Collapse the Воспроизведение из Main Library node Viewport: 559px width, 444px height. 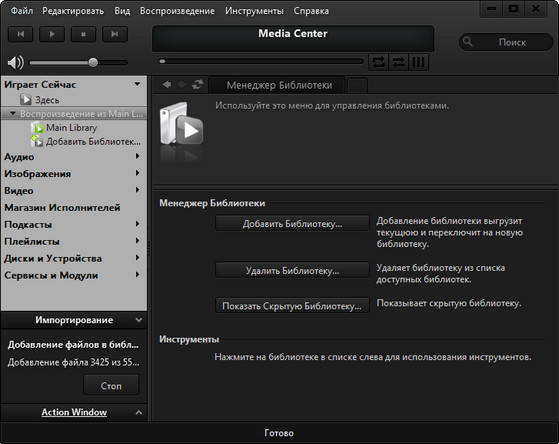point(13,113)
